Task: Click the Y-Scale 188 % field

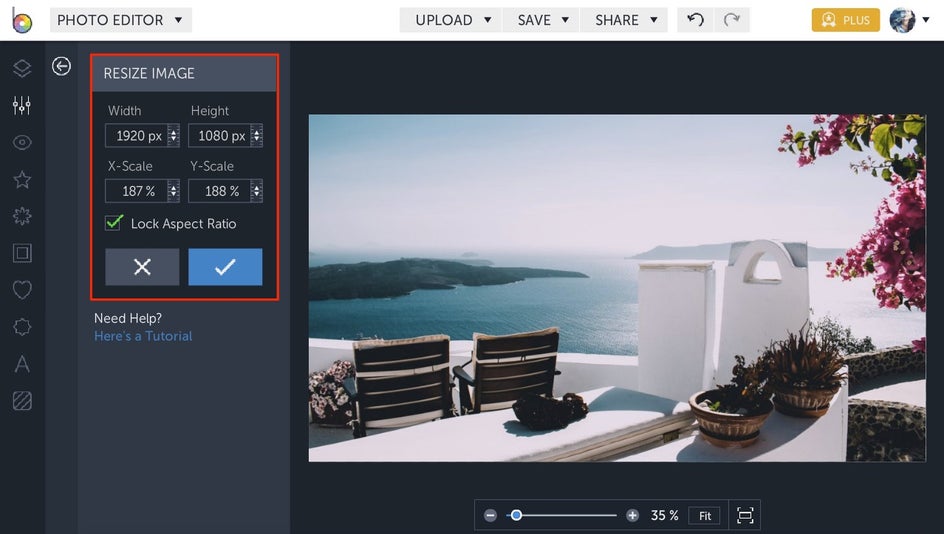Action: tap(225, 191)
